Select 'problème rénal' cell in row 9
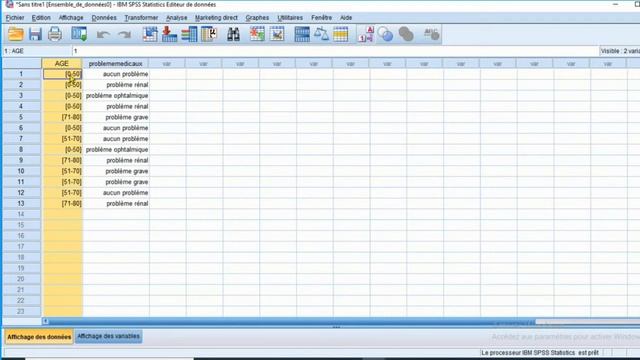Screen dimensions: 640x360 116,160
